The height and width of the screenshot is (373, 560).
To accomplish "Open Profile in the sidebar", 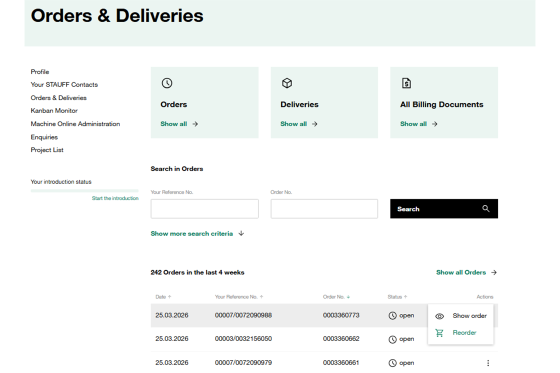I will tap(40, 72).
